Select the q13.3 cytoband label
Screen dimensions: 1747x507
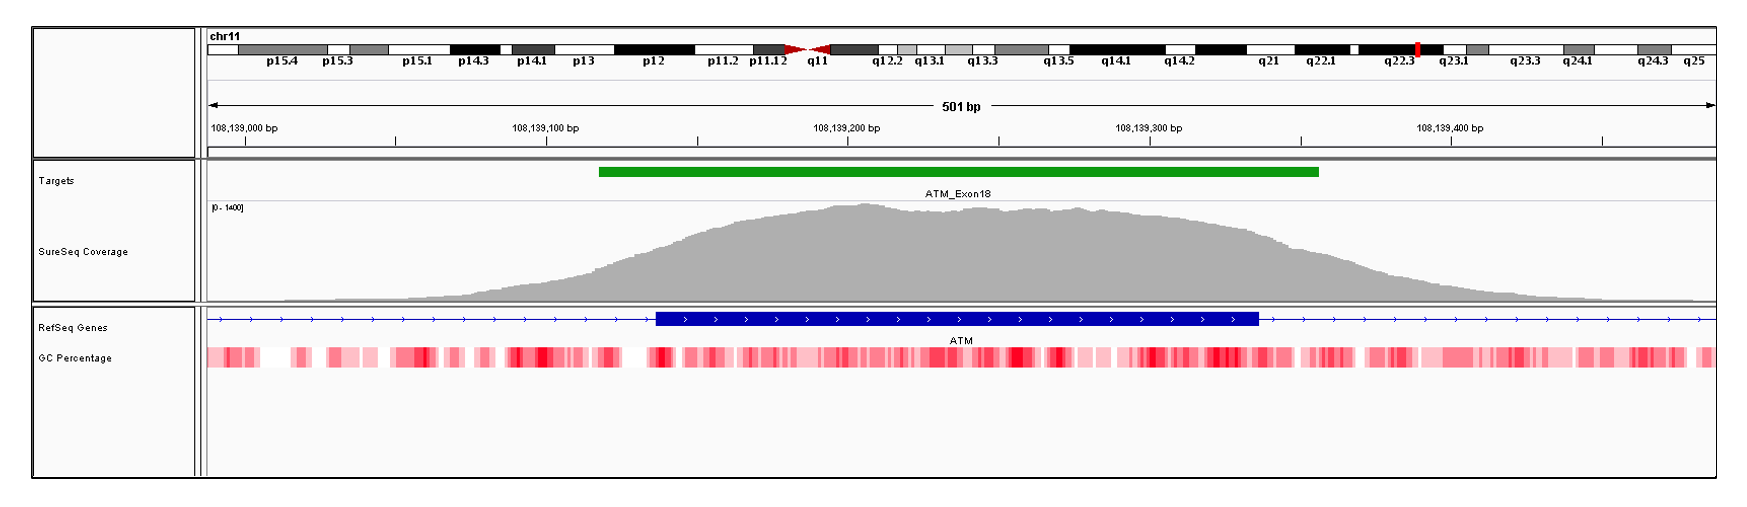[982, 61]
